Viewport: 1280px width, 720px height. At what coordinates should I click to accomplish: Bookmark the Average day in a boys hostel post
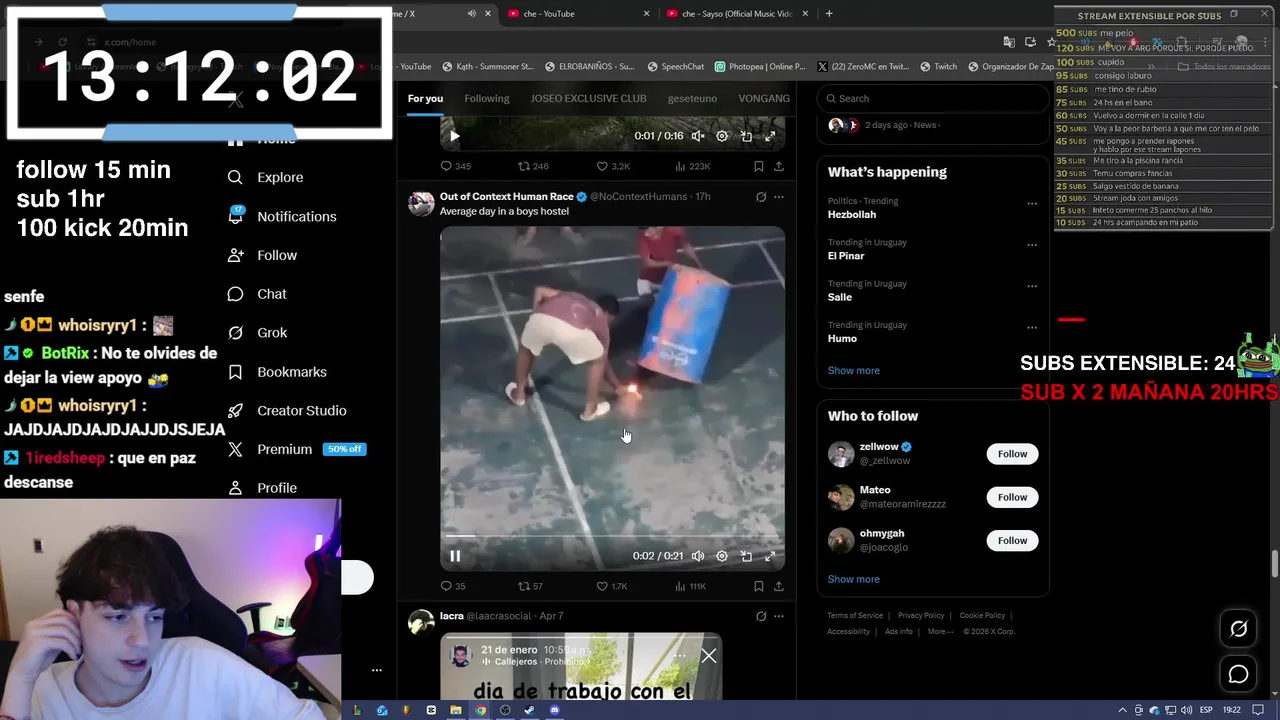click(x=758, y=586)
